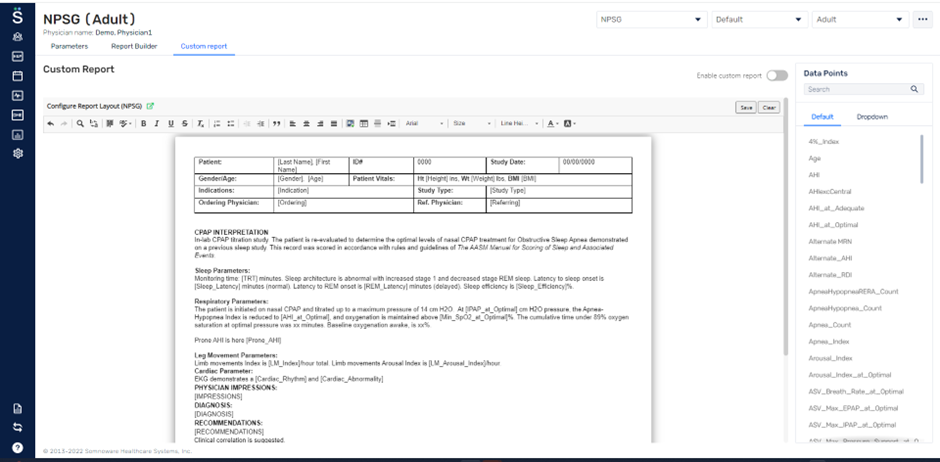
Task: Apply Bold formatting
Action: coord(143,123)
